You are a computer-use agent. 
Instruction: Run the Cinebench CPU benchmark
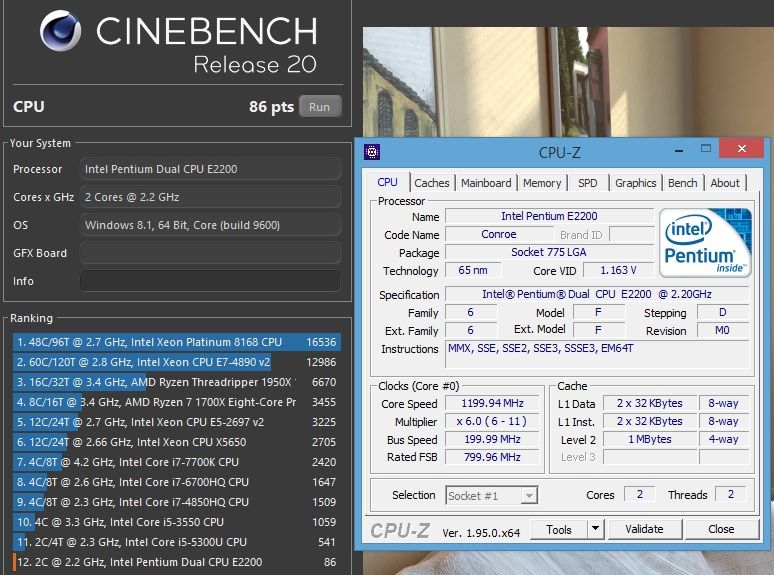coord(319,107)
